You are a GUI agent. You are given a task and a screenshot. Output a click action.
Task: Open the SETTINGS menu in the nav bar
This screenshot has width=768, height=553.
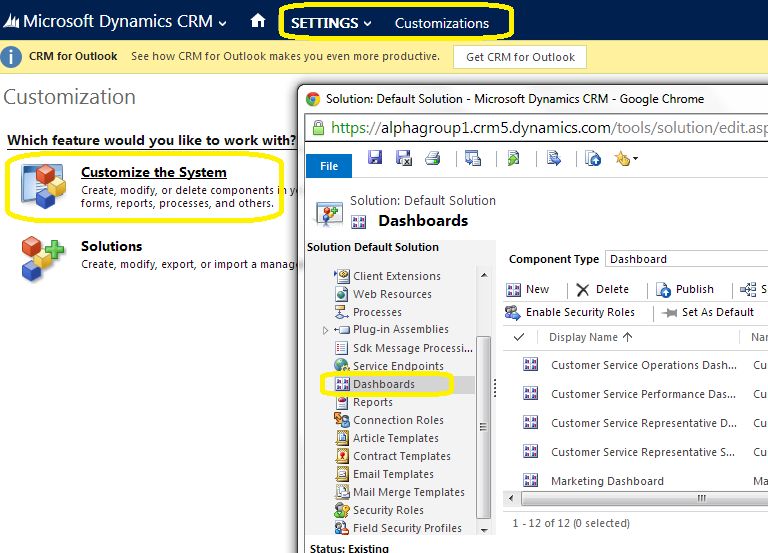tap(331, 23)
